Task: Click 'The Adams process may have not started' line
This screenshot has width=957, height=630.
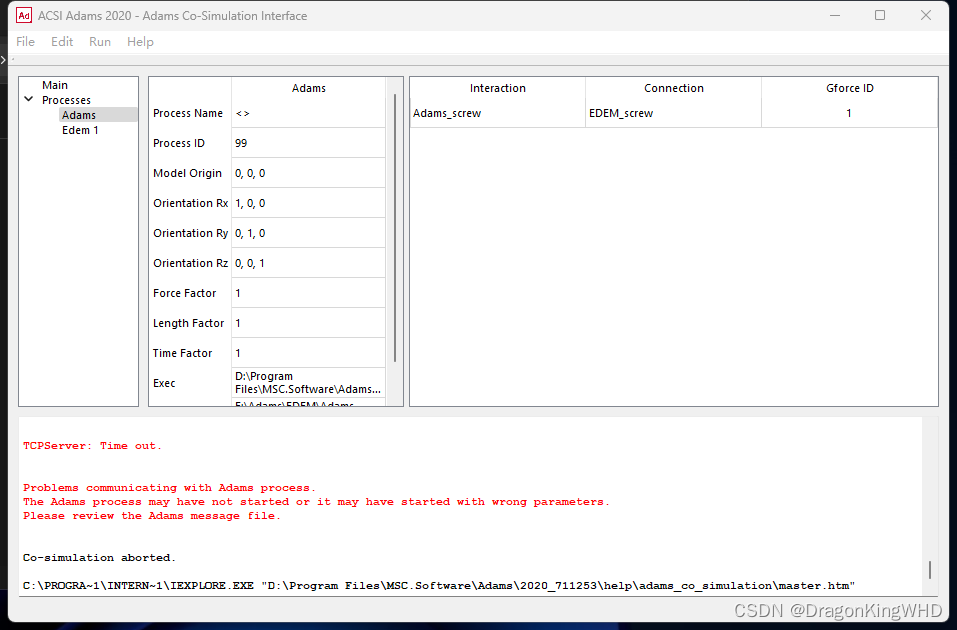Action: 316,502
